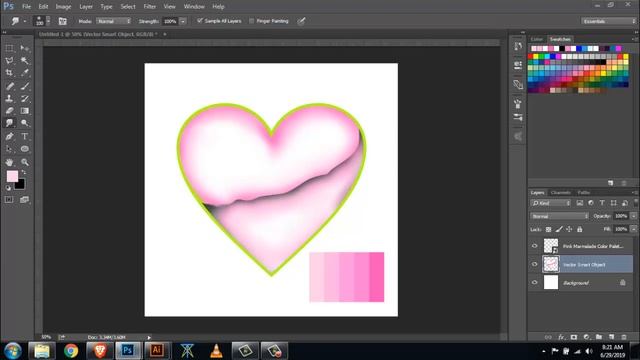This screenshot has height=360, width=640.
Task: Switch to the Channels tab
Action: [x=560, y=192]
